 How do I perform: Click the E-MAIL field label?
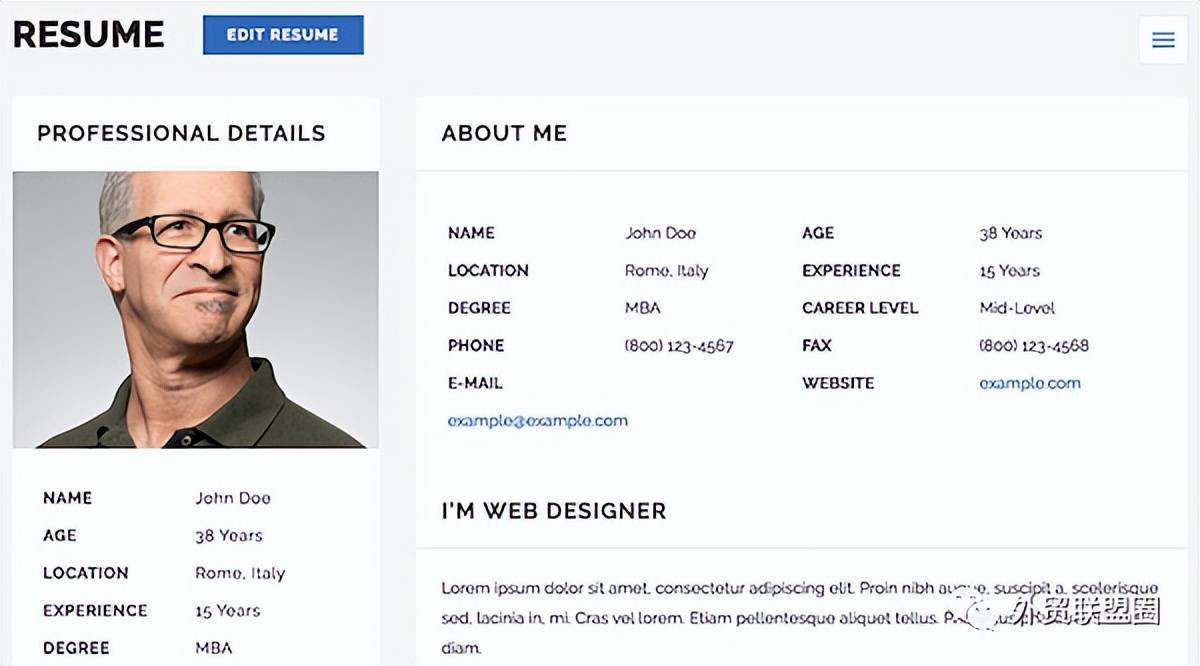[475, 383]
